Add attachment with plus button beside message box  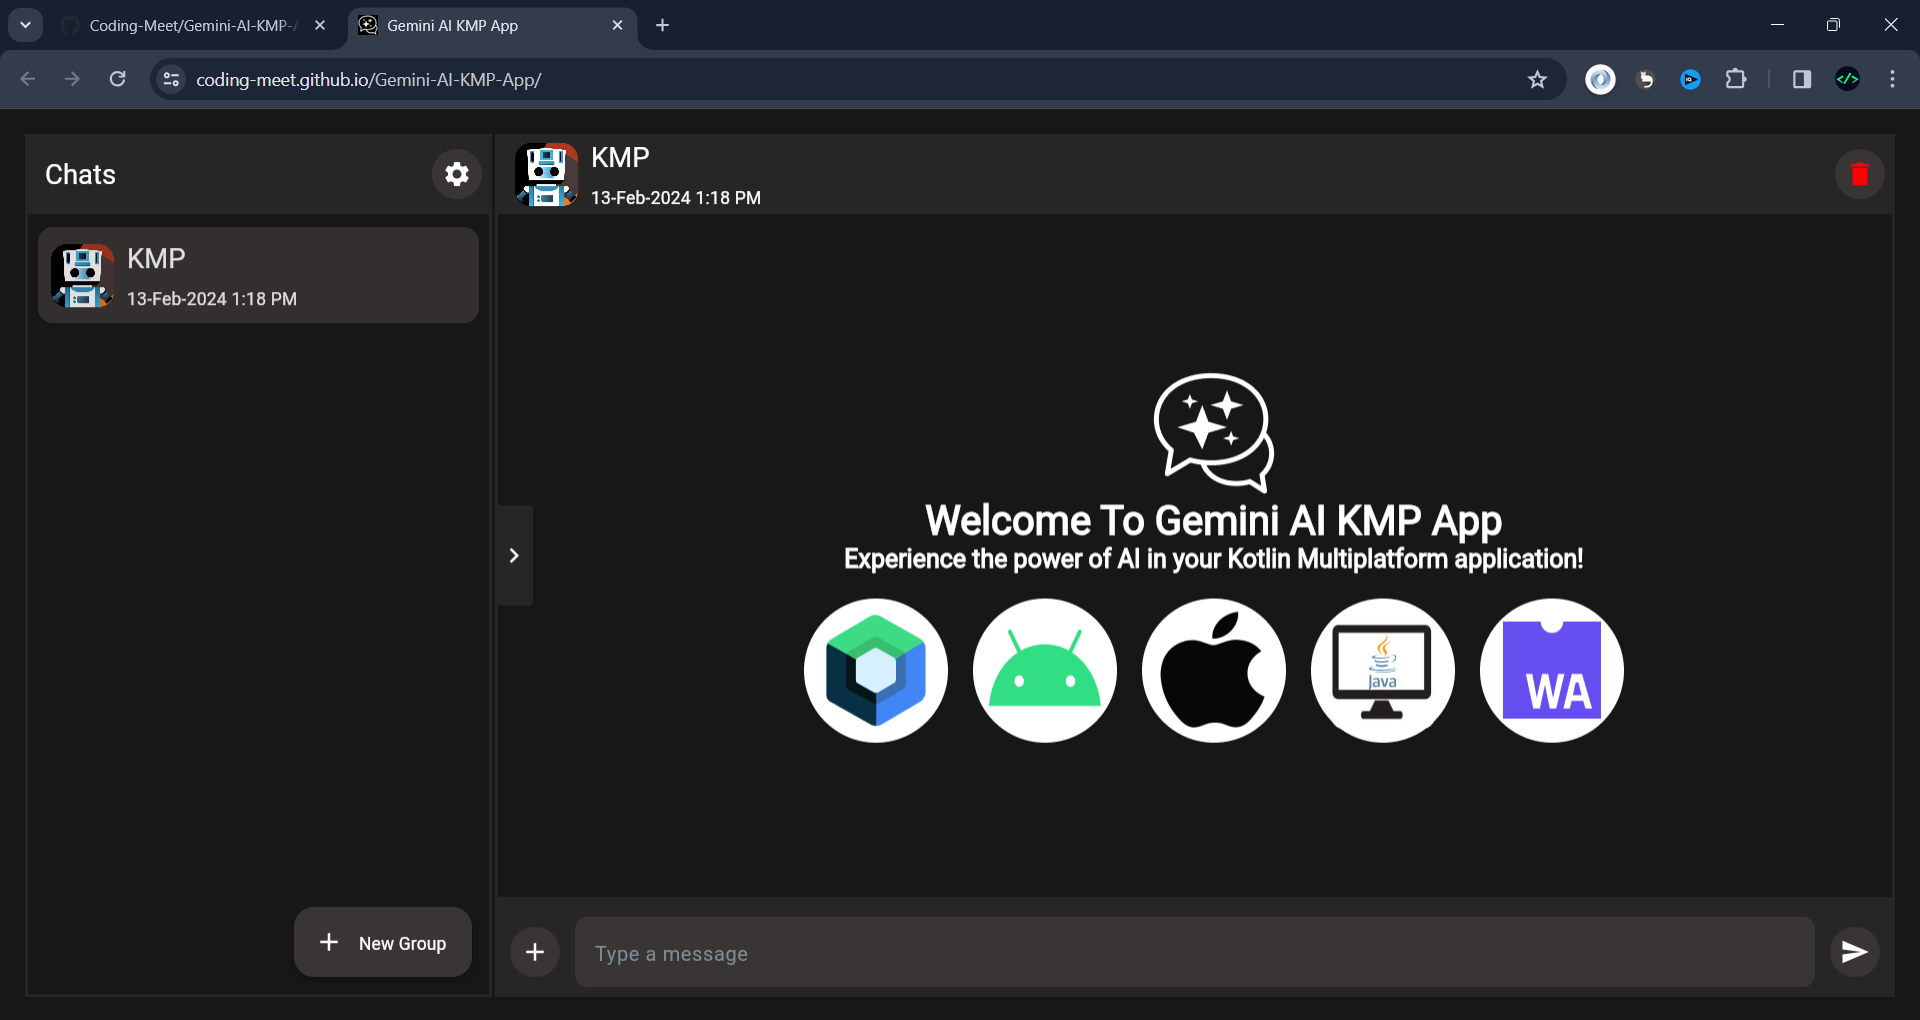(535, 952)
